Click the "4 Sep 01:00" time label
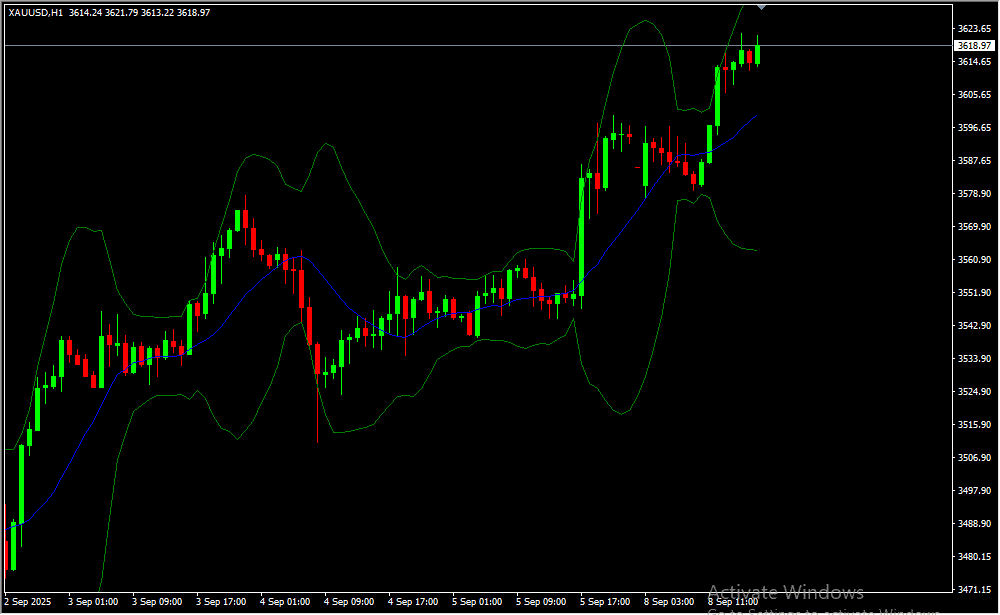This screenshot has width=1000, height=615. click(285, 602)
